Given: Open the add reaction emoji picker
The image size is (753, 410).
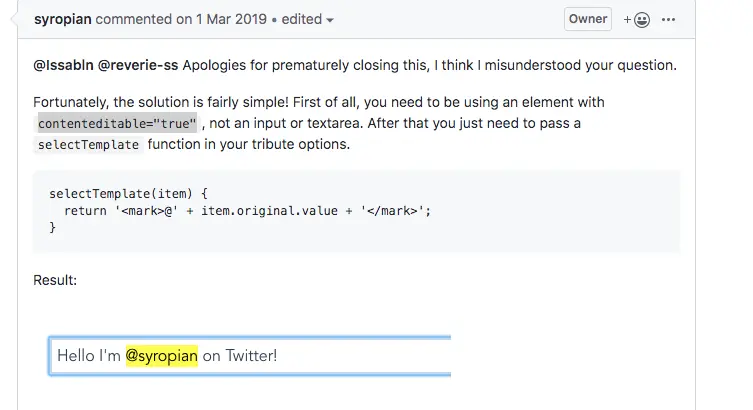Looking at the screenshot, I should point(636,19).
